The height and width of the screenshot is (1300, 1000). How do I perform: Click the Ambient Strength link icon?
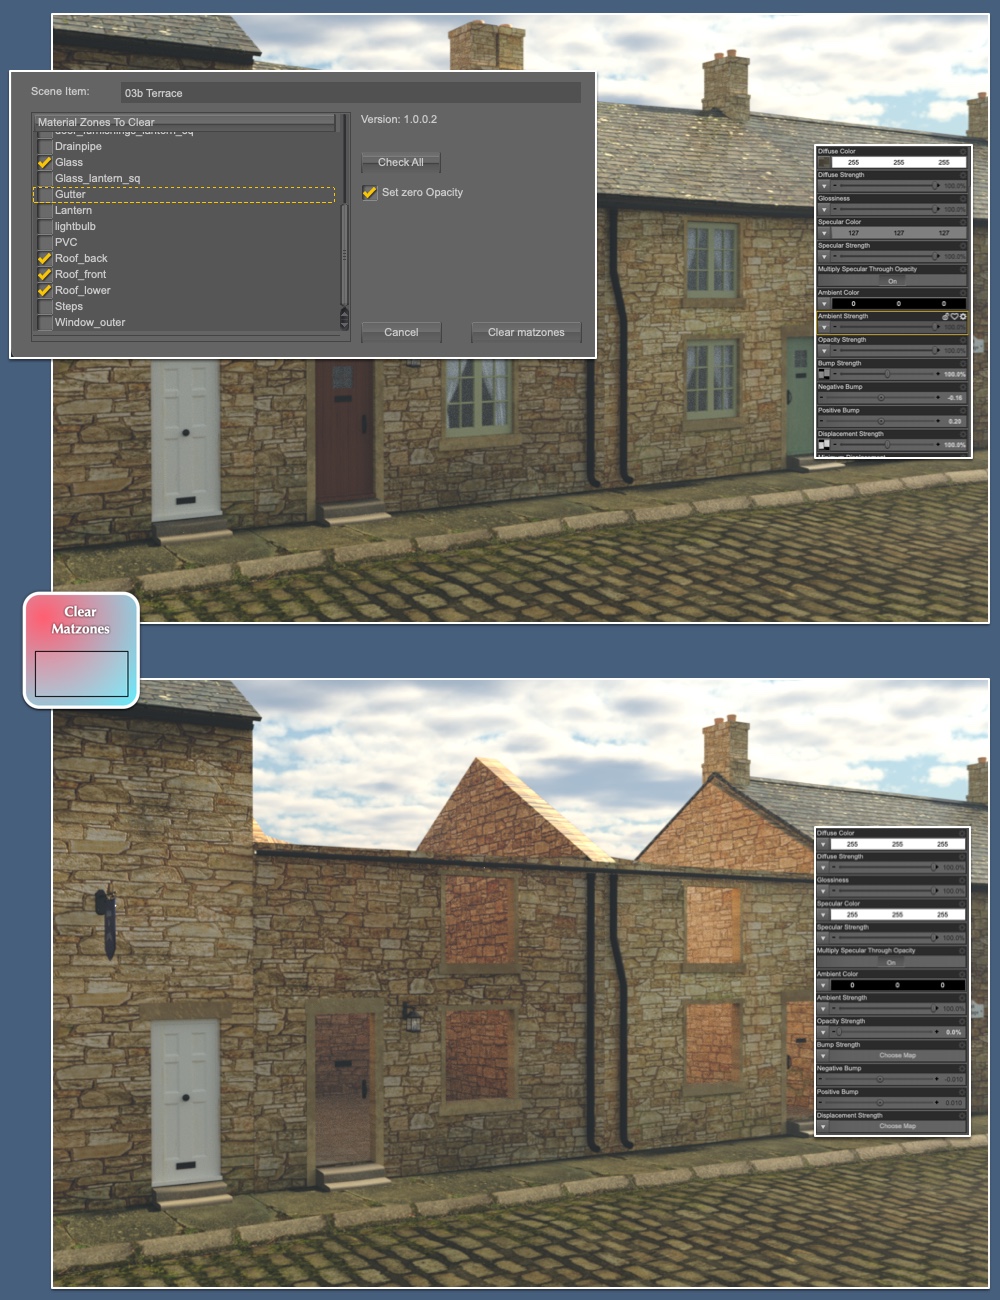click(x=946, y=316)
